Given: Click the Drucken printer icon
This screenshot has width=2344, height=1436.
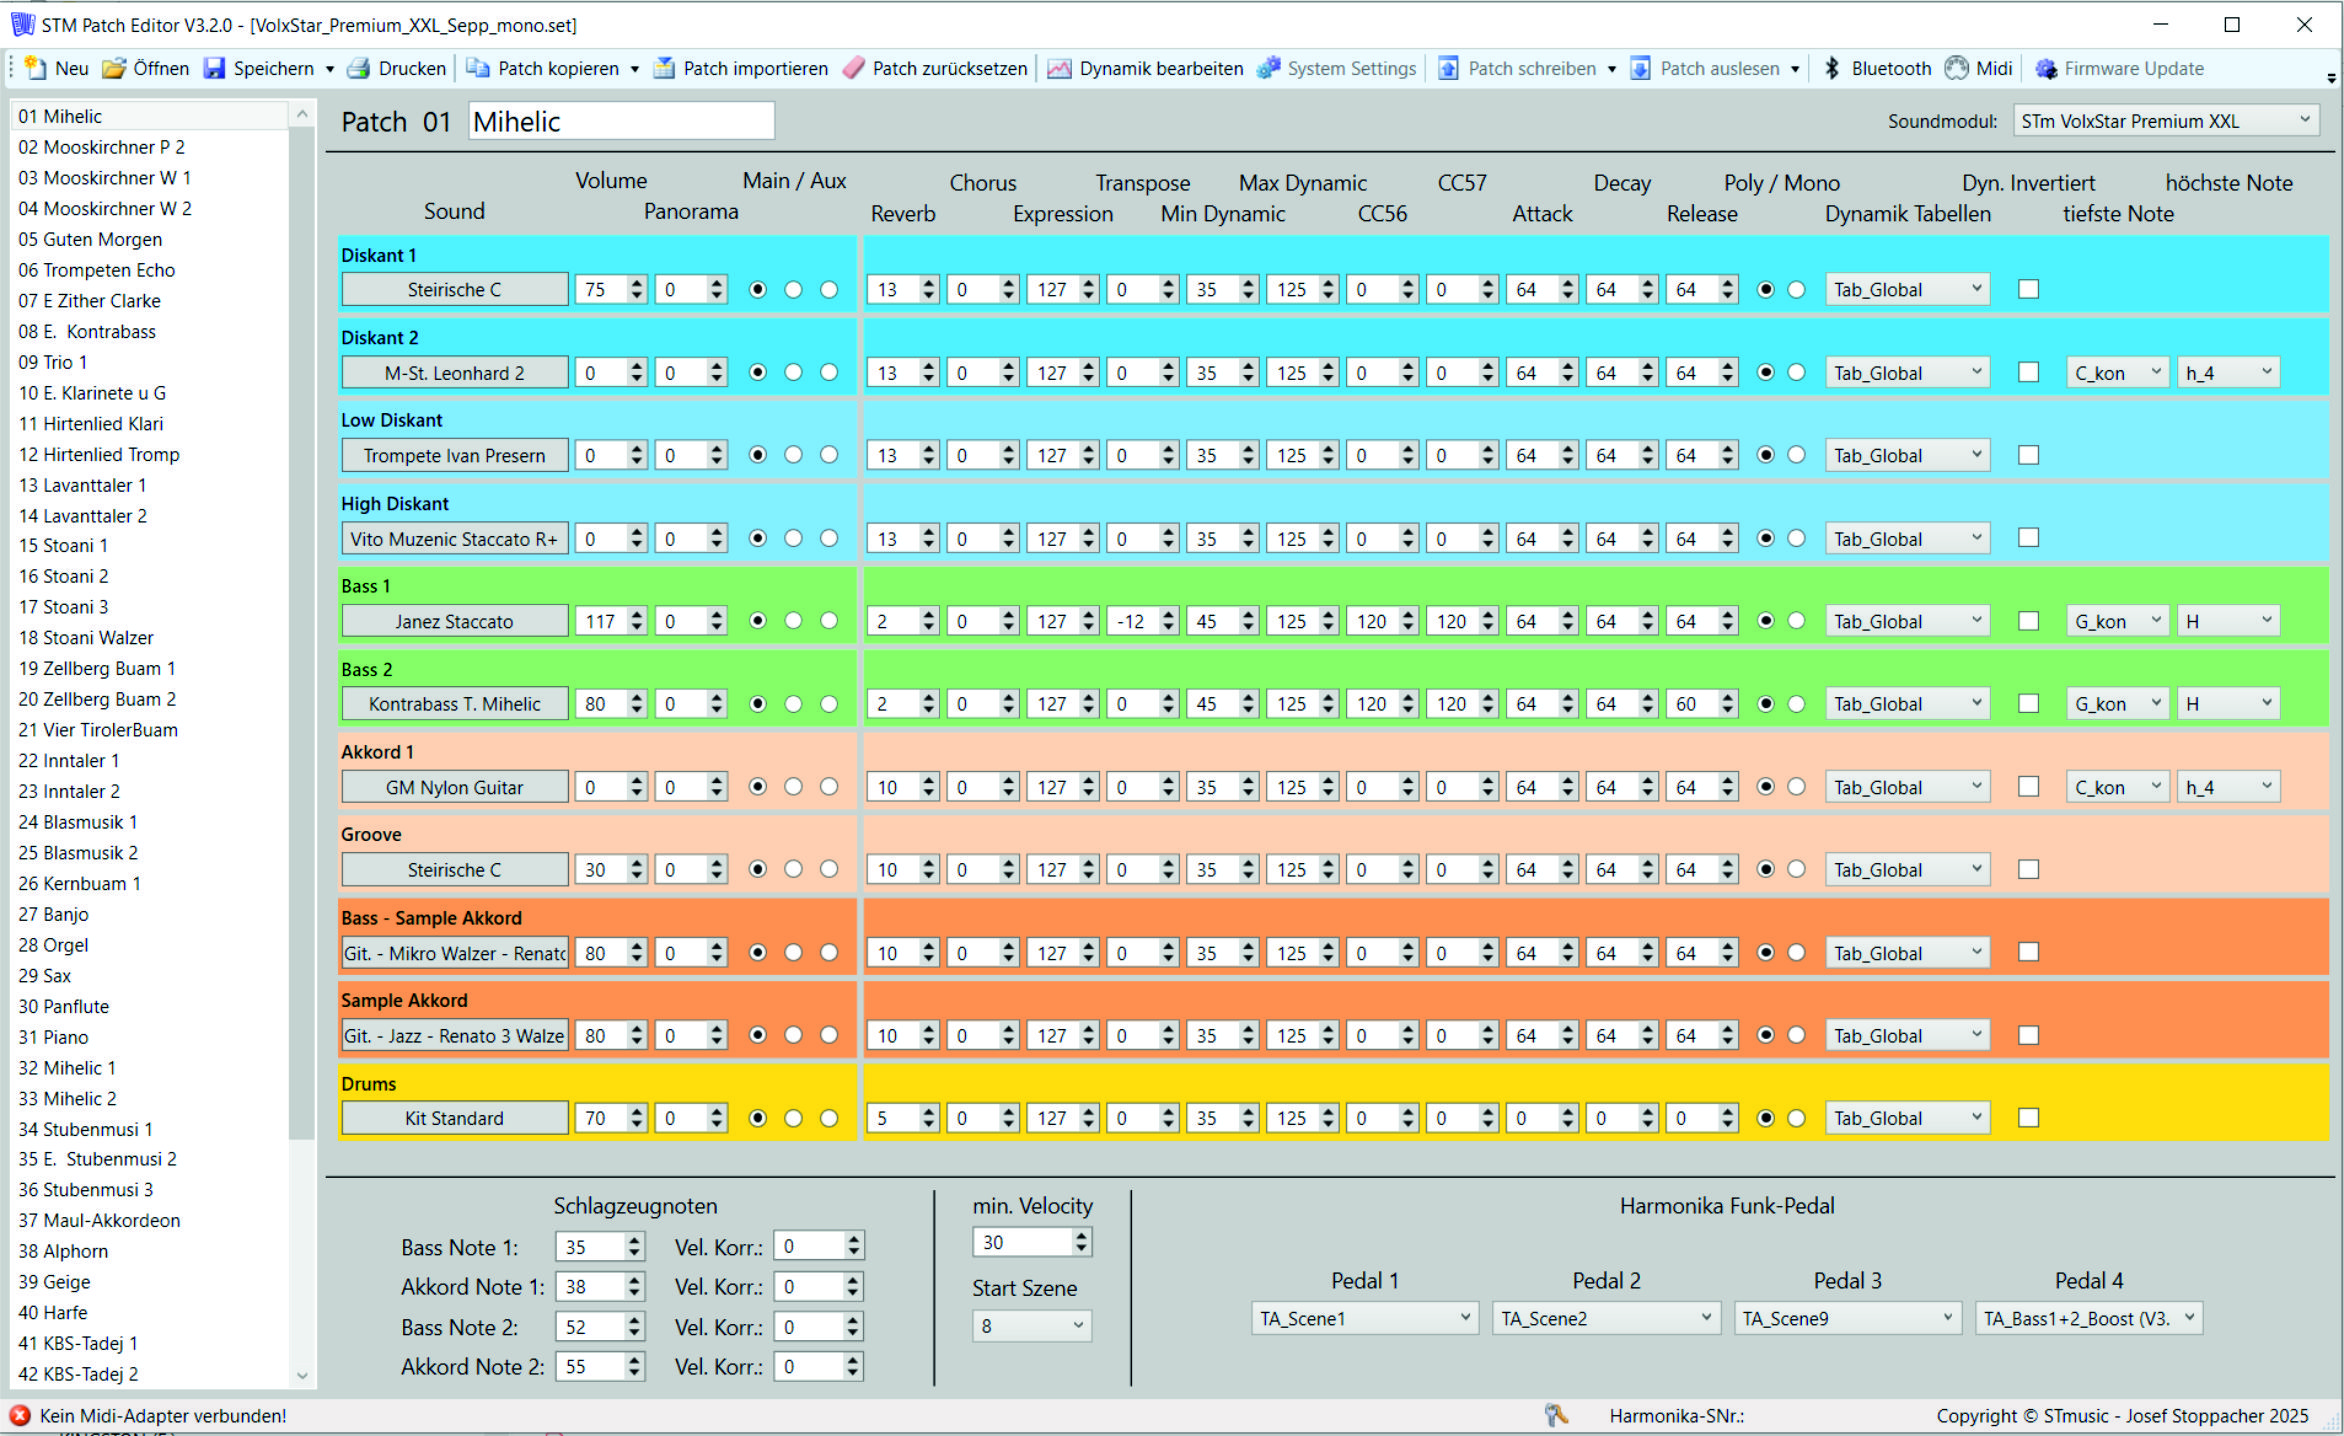Looking at the screenshot, I should pyautogui.click(x=358, y=68).
